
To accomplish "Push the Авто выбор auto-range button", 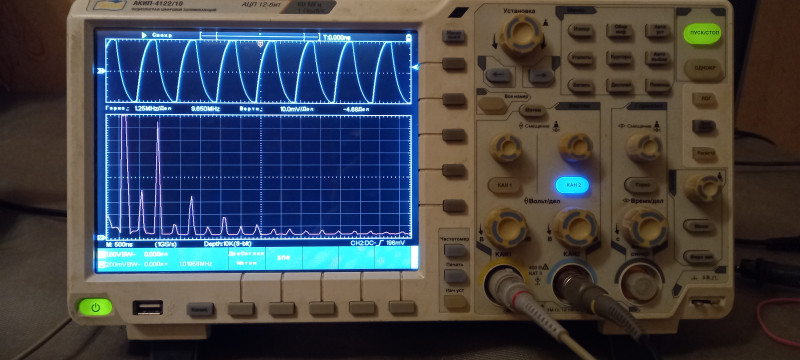I will click(658, 58).
